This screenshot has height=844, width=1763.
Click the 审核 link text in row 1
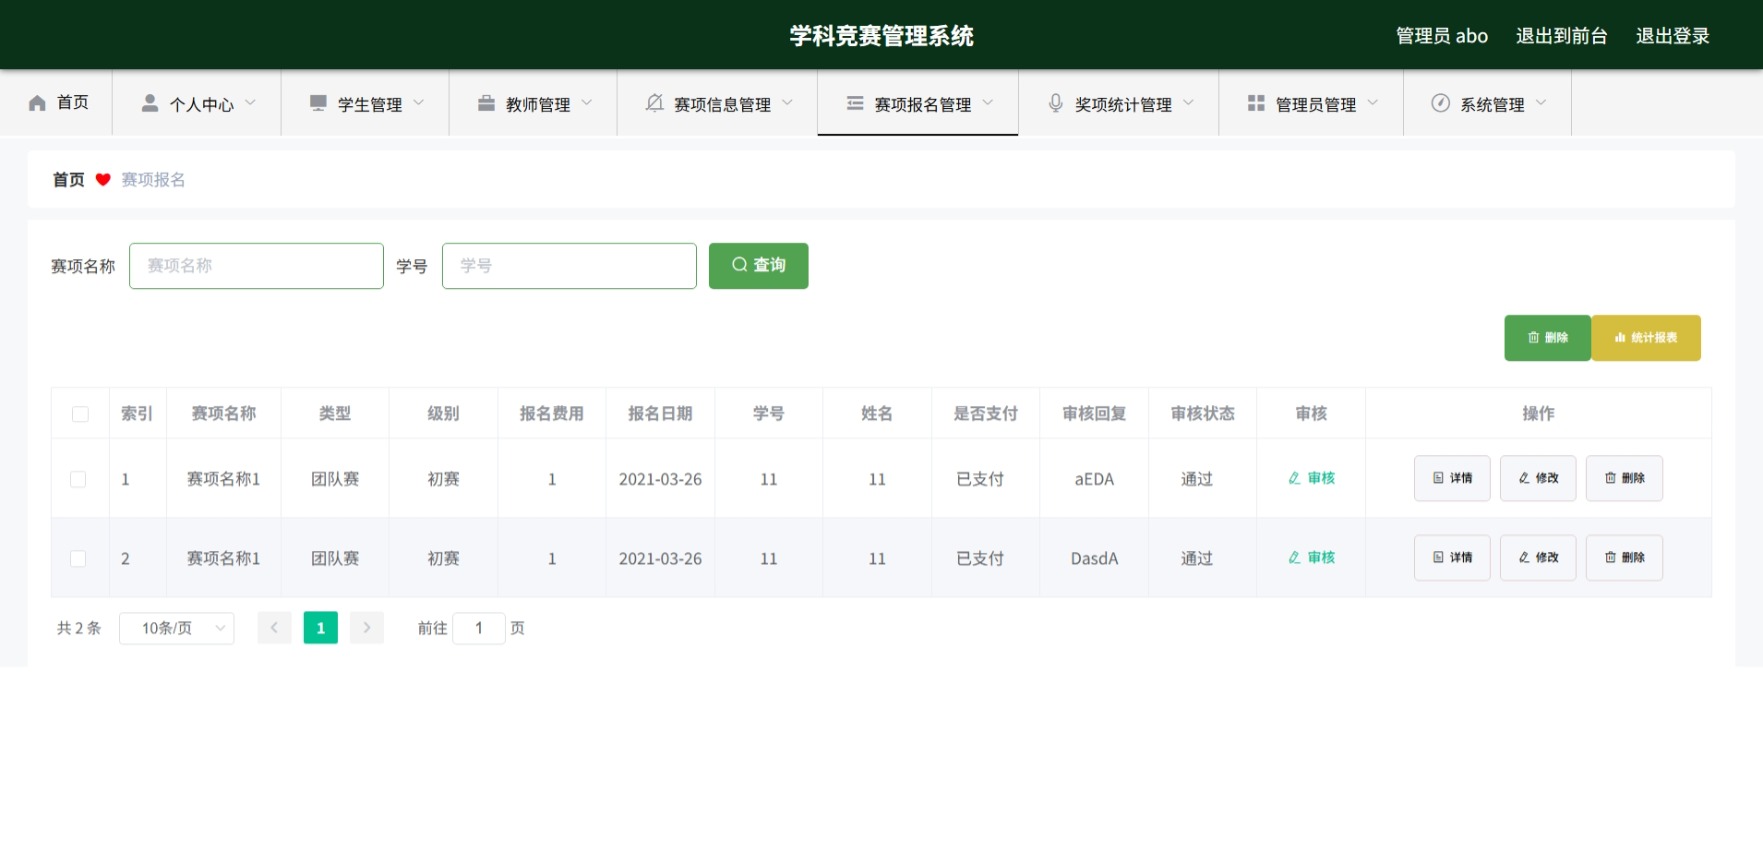(1321, 478)
